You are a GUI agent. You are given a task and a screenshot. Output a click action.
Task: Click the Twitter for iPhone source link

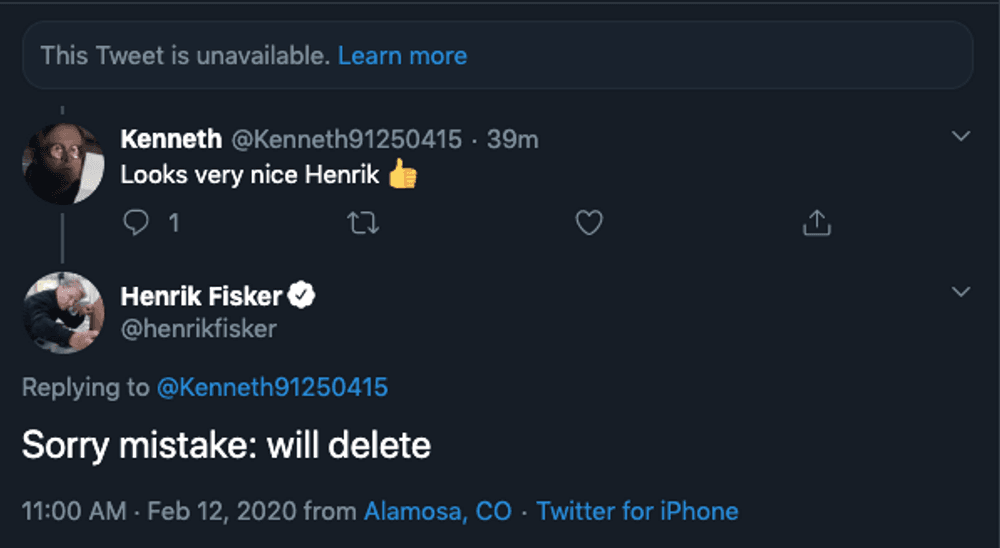(637, 512)
